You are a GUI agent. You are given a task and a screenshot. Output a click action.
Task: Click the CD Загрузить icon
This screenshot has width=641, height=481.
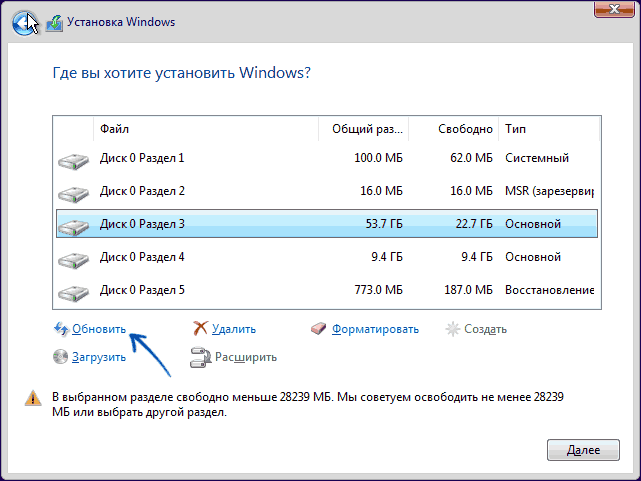(x=61, y=357)
